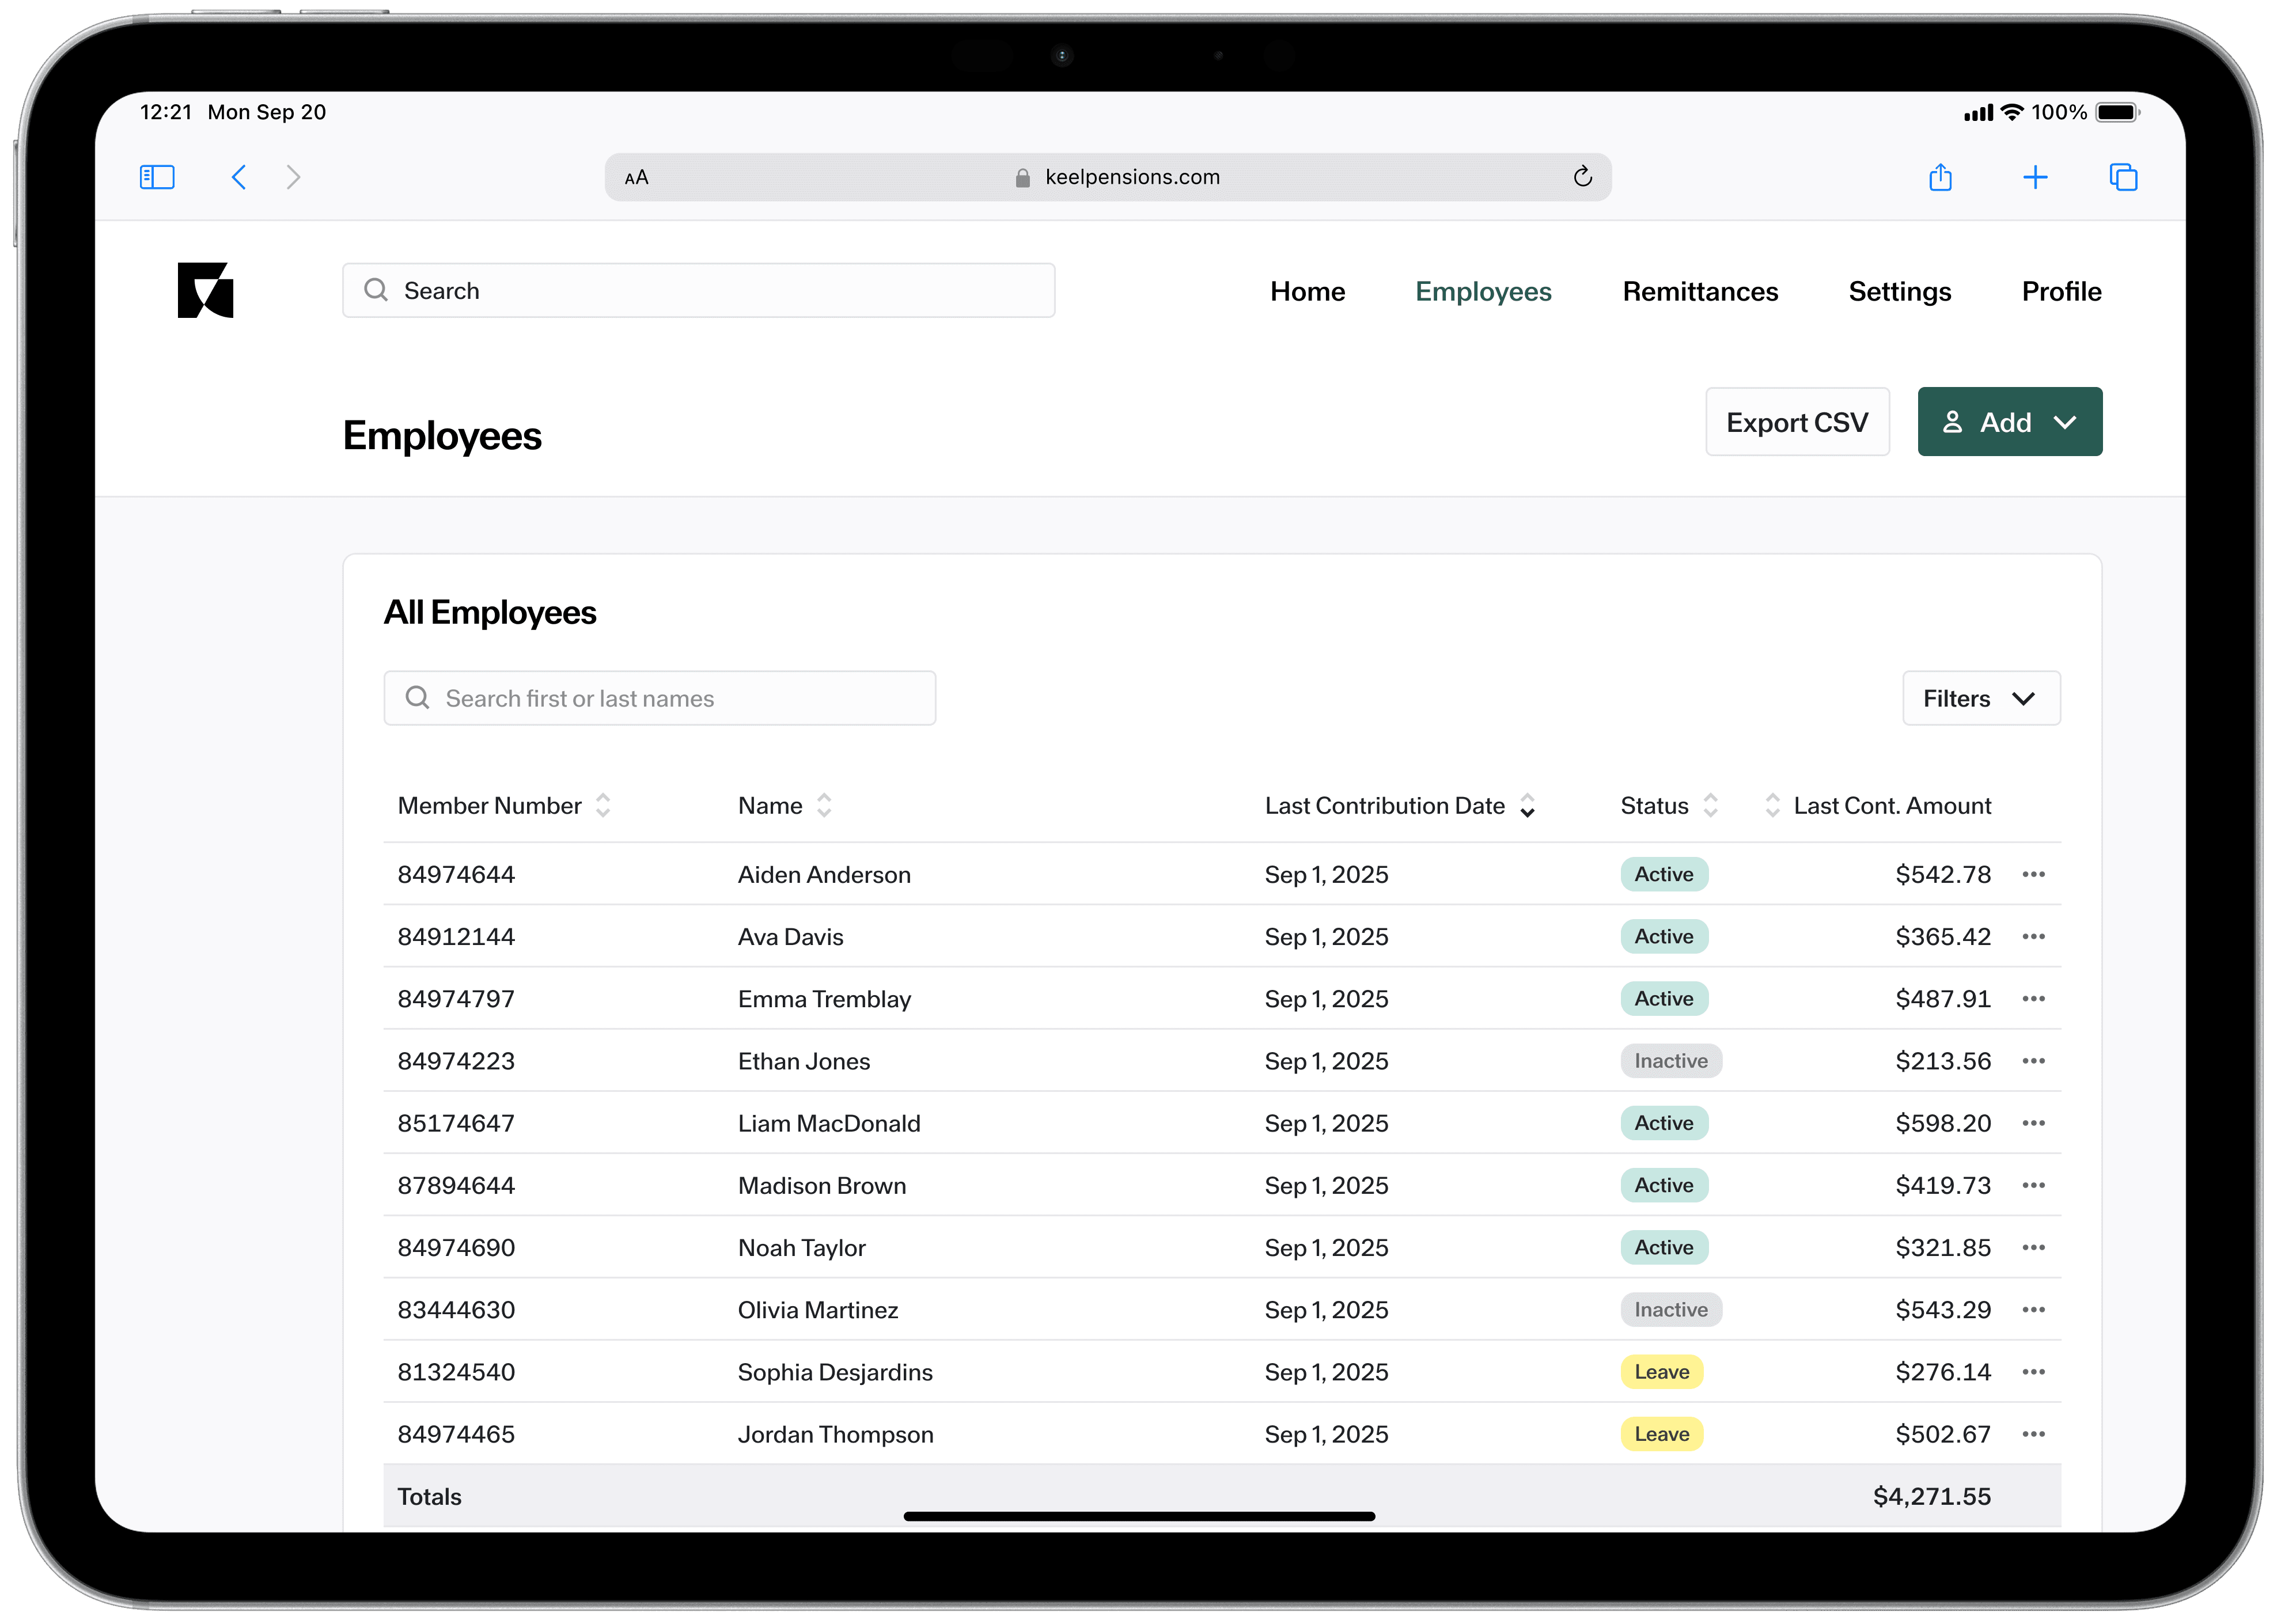Image resolution: width=2281 pixels, height=1624 pixels.
Task: Open more options for Jordan Thompson row
Action: [x=2033, y=1434]
